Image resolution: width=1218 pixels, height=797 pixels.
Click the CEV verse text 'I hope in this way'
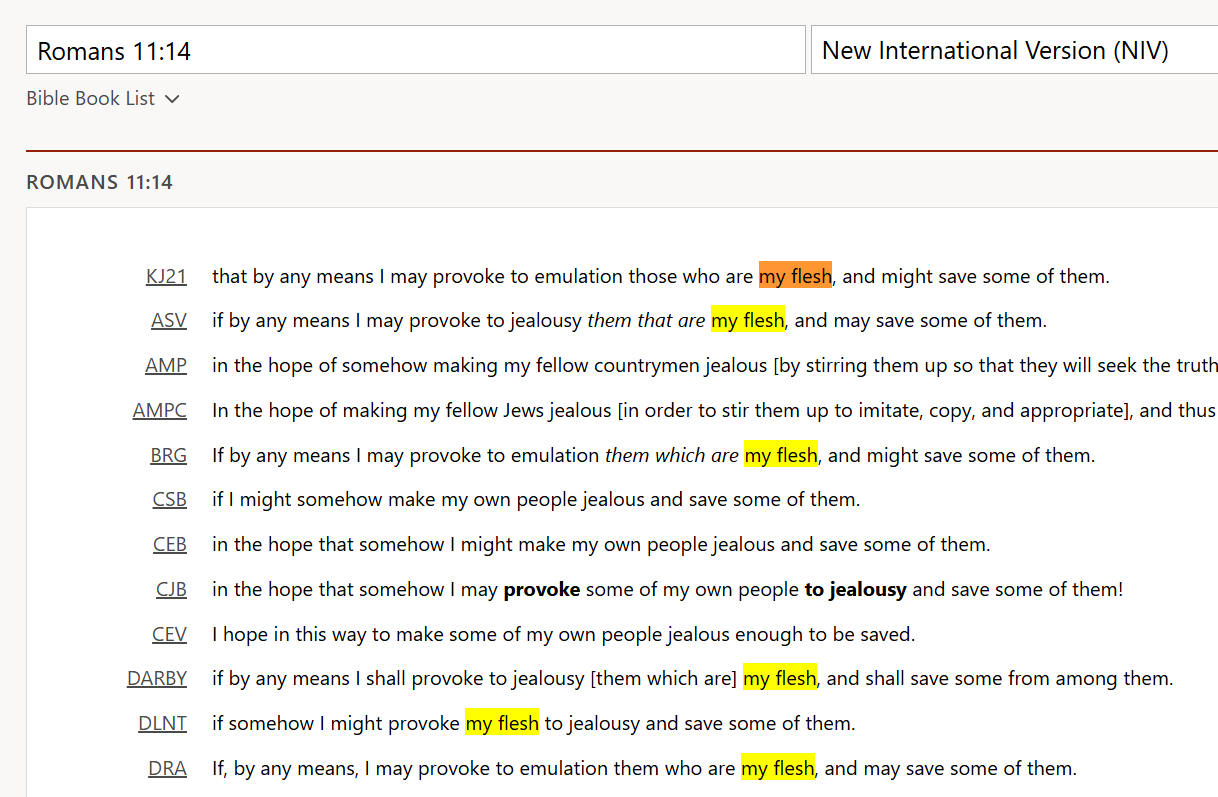point(563,634)
